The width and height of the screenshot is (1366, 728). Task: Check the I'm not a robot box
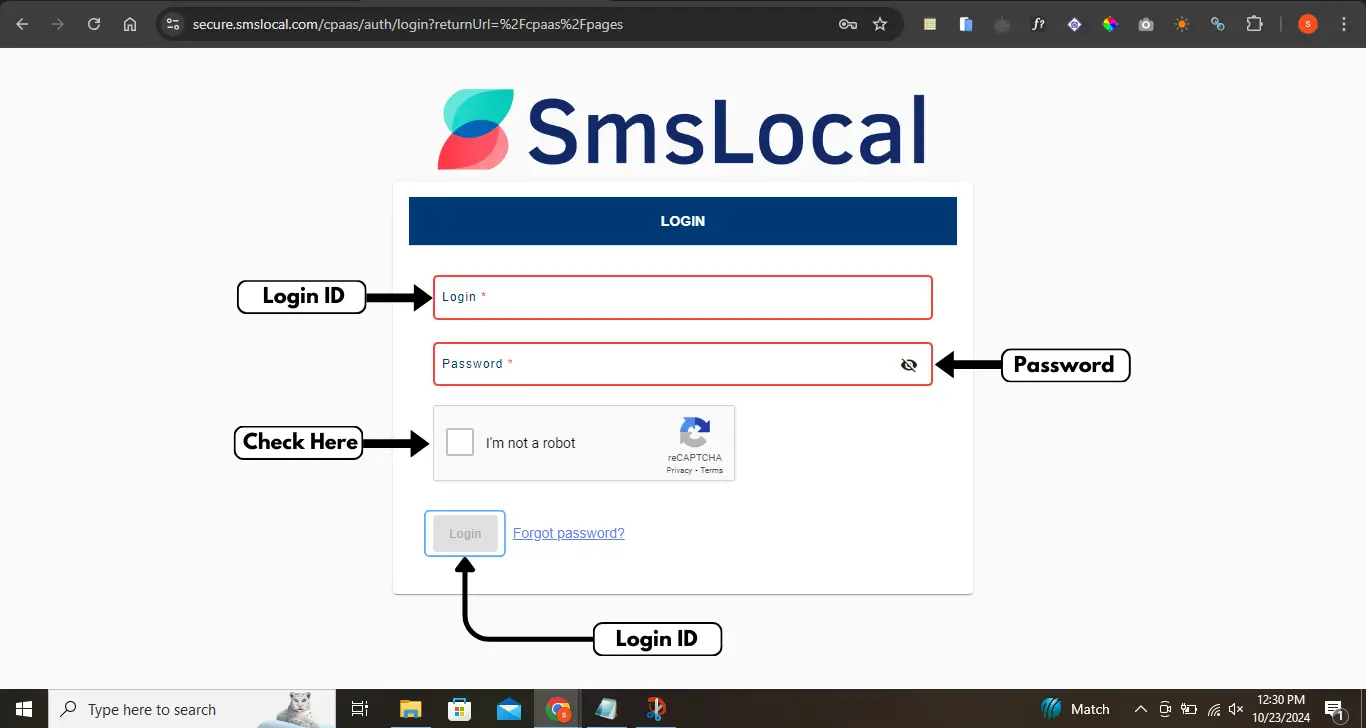click(460, 442)
